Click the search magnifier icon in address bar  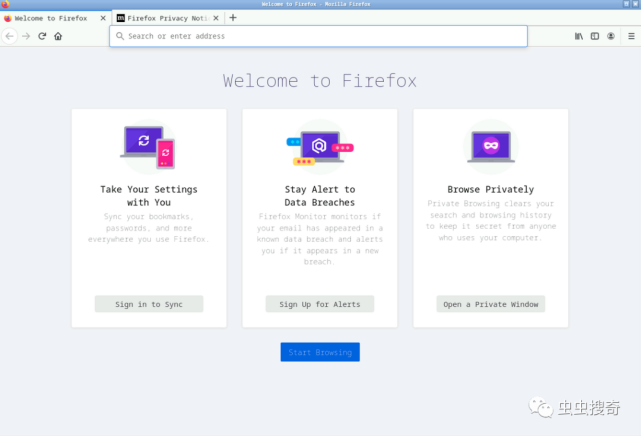click(120, 36)
